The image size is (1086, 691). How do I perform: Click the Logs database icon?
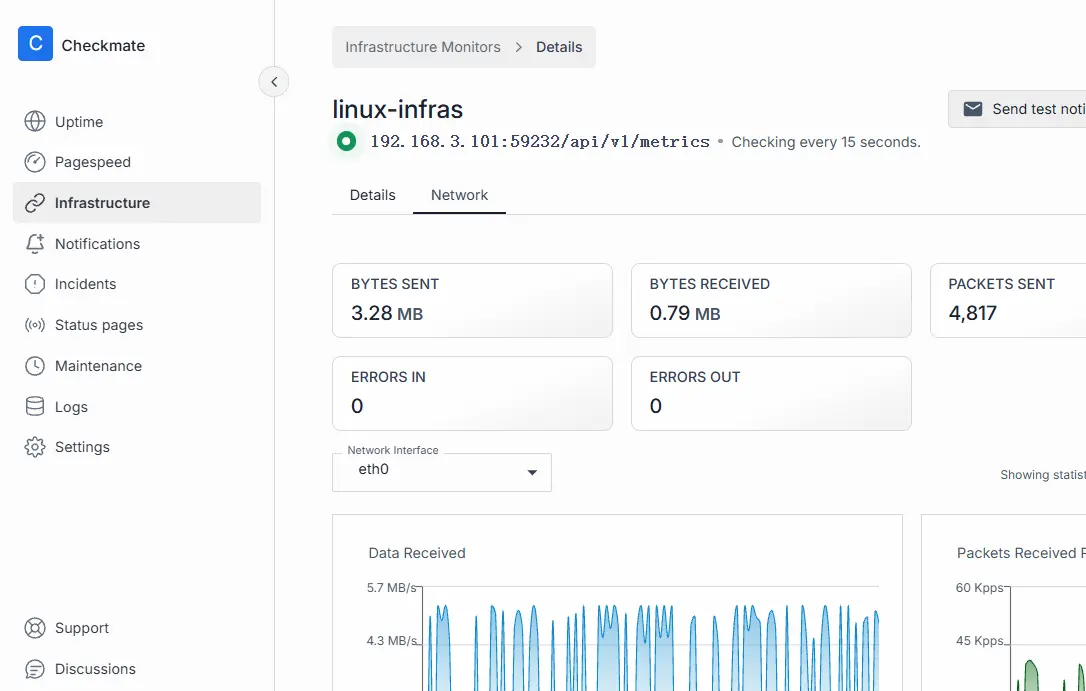(35, 407)
